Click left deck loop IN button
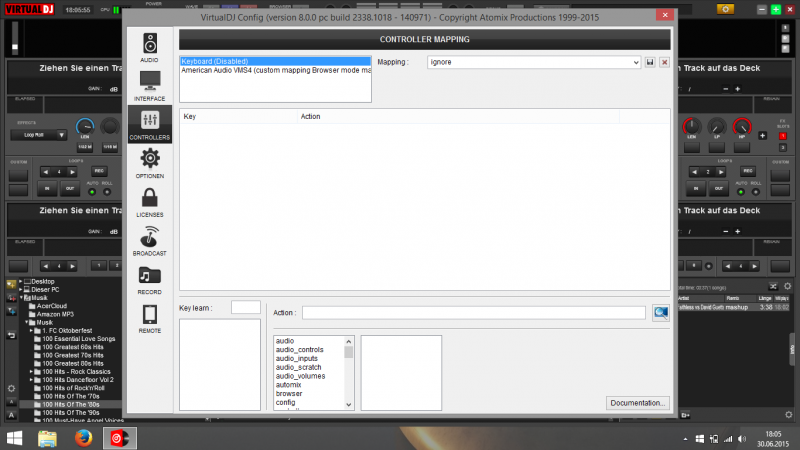This screenshot has height=450, width=800. click(47, 188)
